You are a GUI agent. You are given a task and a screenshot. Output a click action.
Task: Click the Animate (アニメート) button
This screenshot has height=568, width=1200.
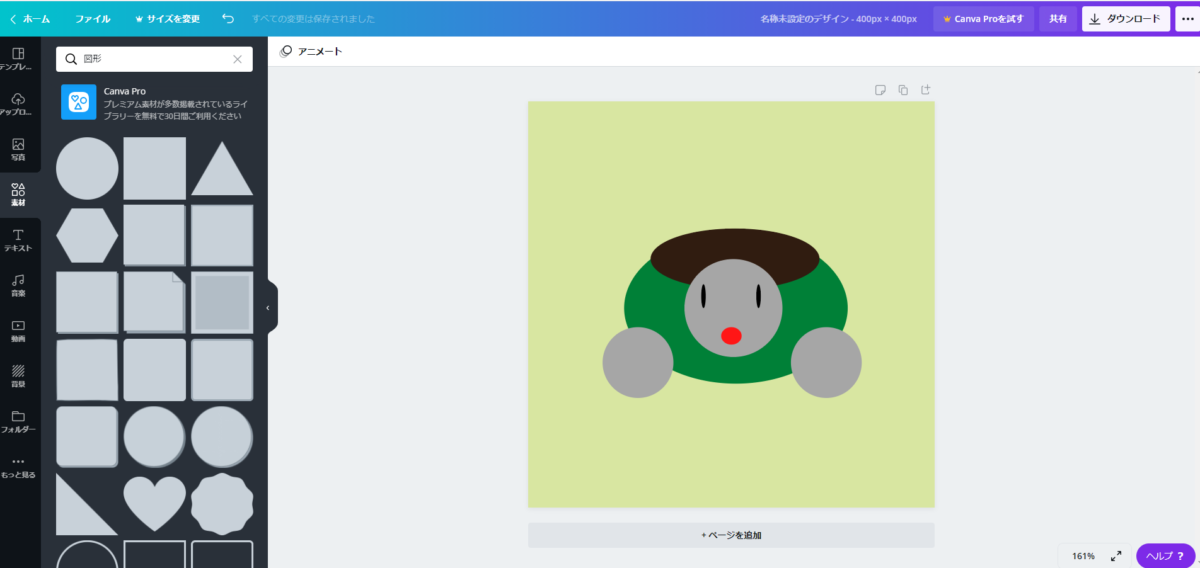(x=311, y=51)
